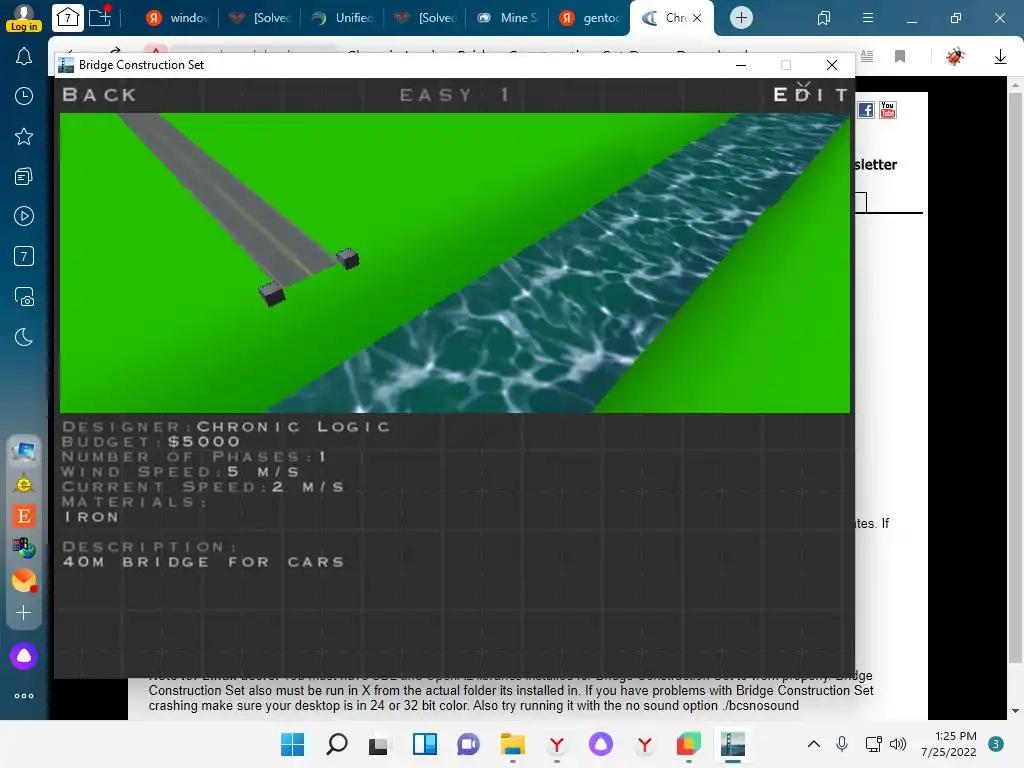Toggle night mode moon icon
Viewport: 1024px width, 768px height.
24,337
